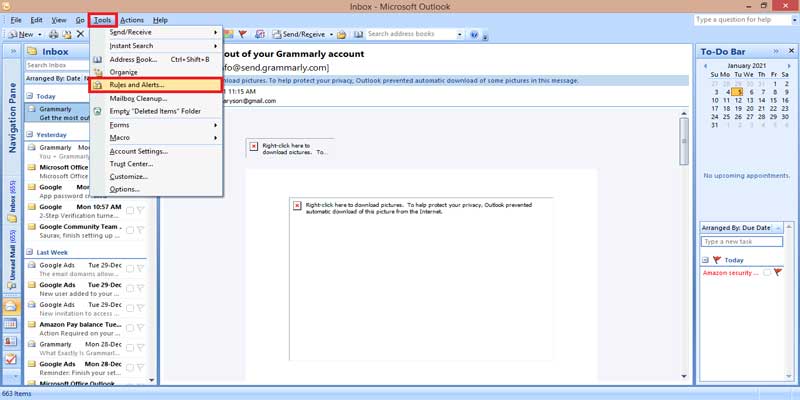Collapse the Today group in message list

[x=30, y=96]
